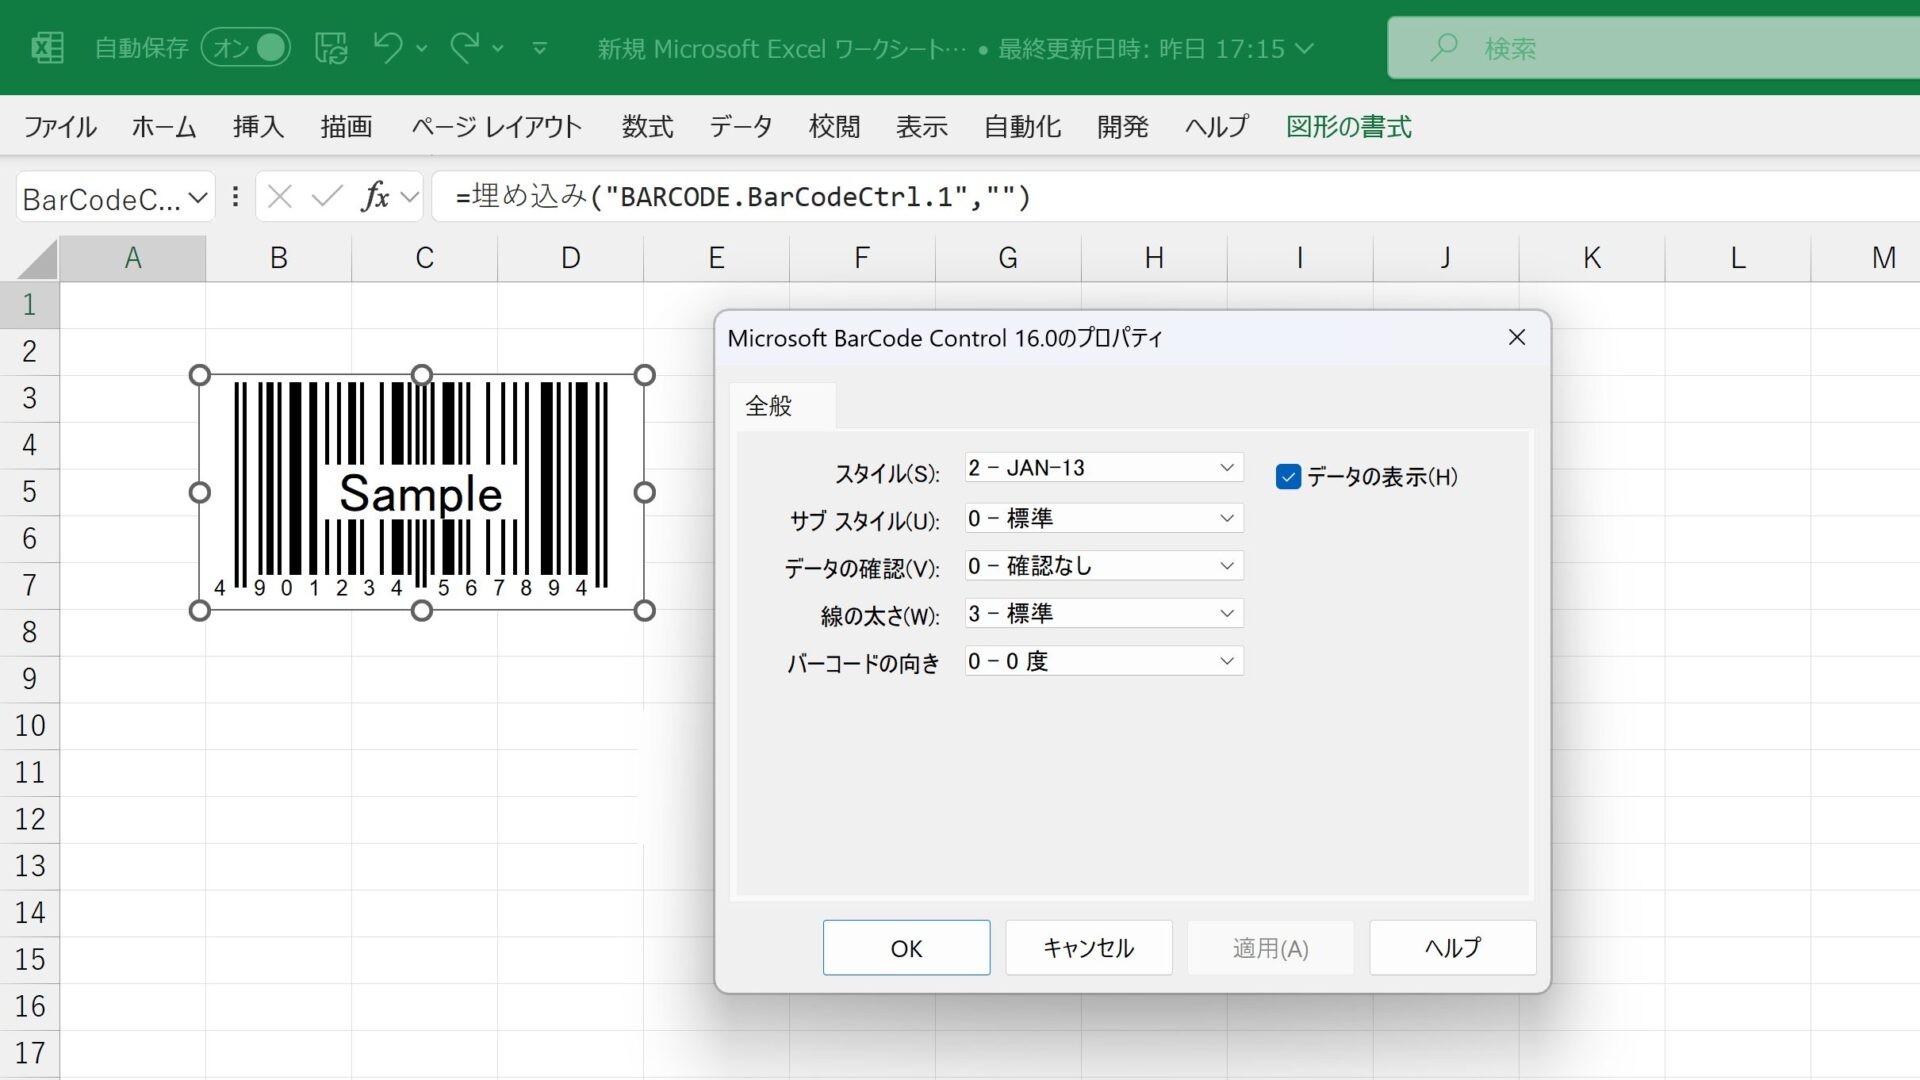This screenshot has width=1920, height=1080.
Task: Click the ヘルプ button in dialog
Action: pyautogui.click(x=1452, y=948)
